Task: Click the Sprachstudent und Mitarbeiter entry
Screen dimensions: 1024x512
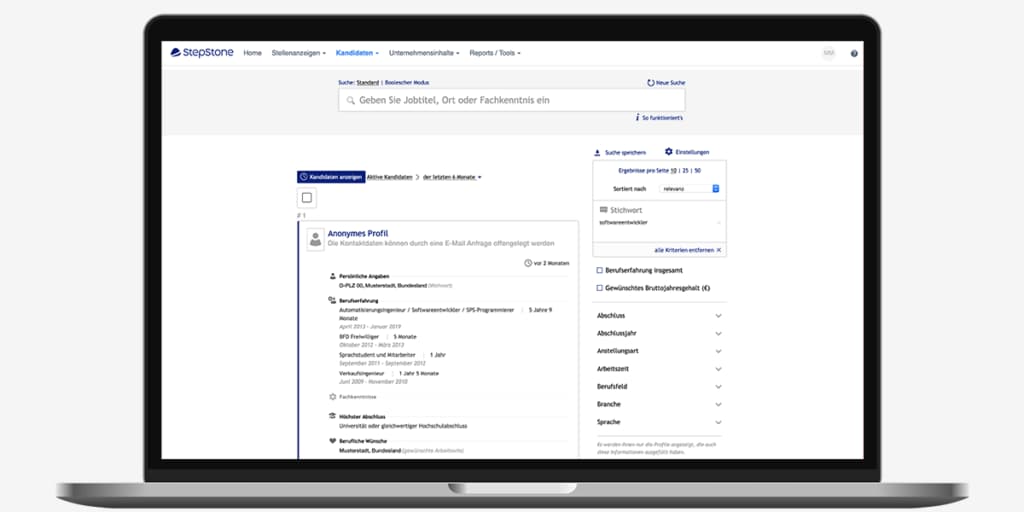Action: (x=377, y=355)
